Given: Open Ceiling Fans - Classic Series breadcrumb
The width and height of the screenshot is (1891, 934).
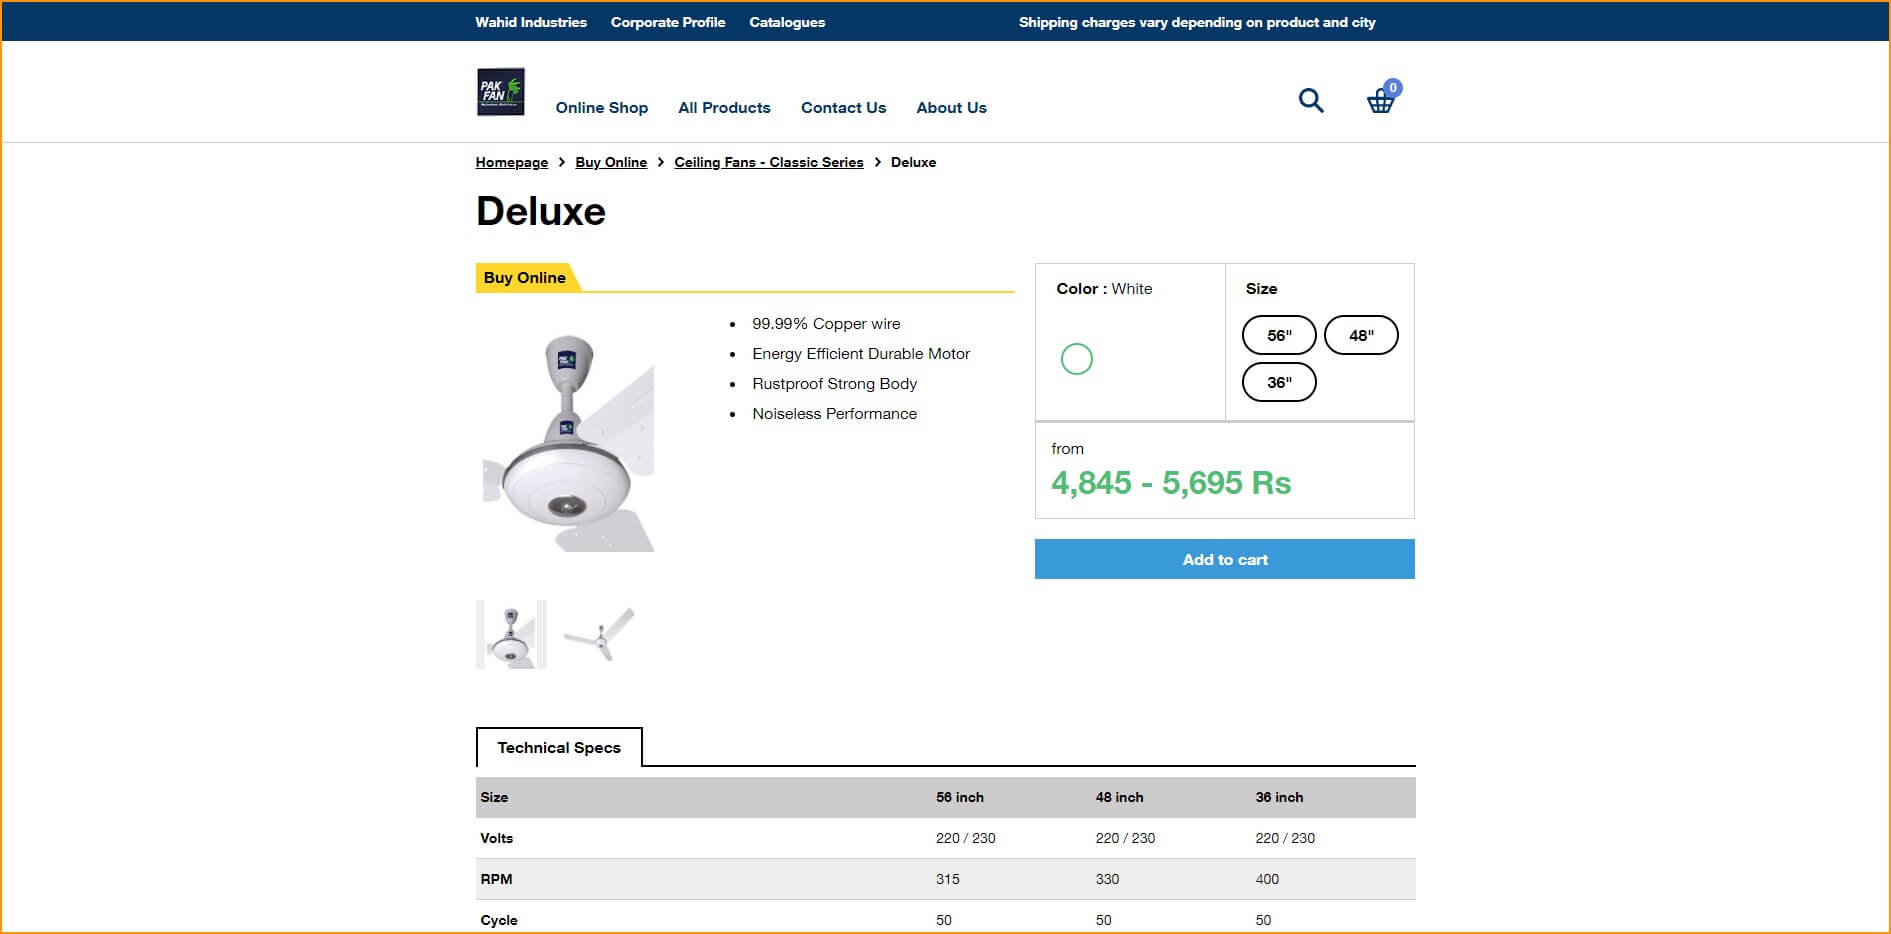Looking at the screenshot, I should tap(768, 162).
